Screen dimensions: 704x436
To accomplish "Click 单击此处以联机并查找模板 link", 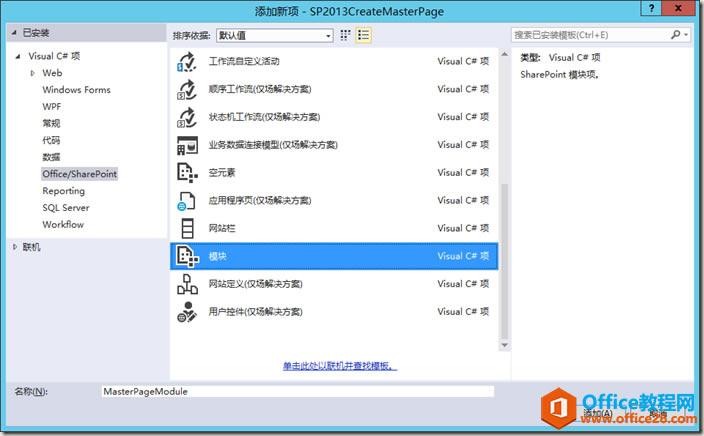I will pyautogui.click(x=340, y=366).
